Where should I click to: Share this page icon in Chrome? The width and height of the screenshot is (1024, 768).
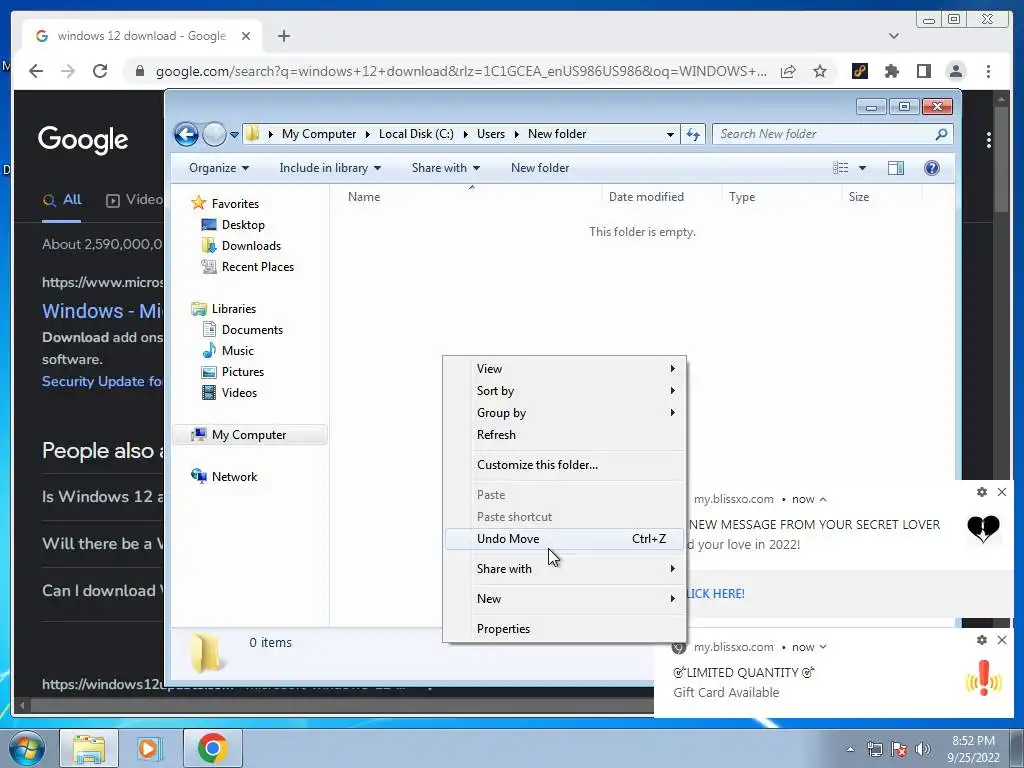point(788,71)
